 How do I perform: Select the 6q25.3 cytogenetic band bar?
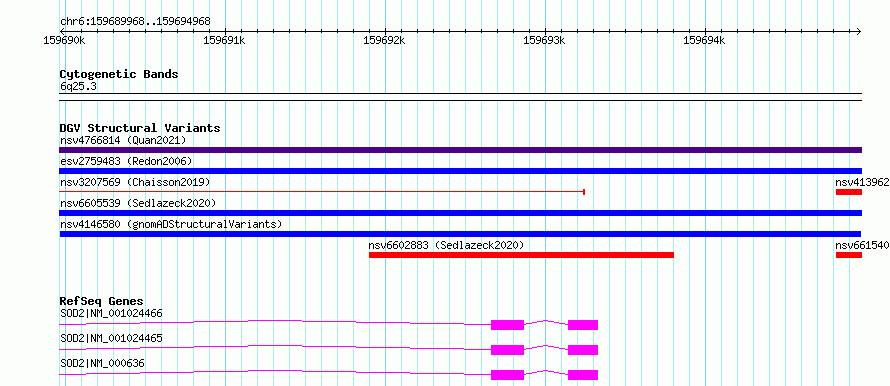(x=460, y=97)
